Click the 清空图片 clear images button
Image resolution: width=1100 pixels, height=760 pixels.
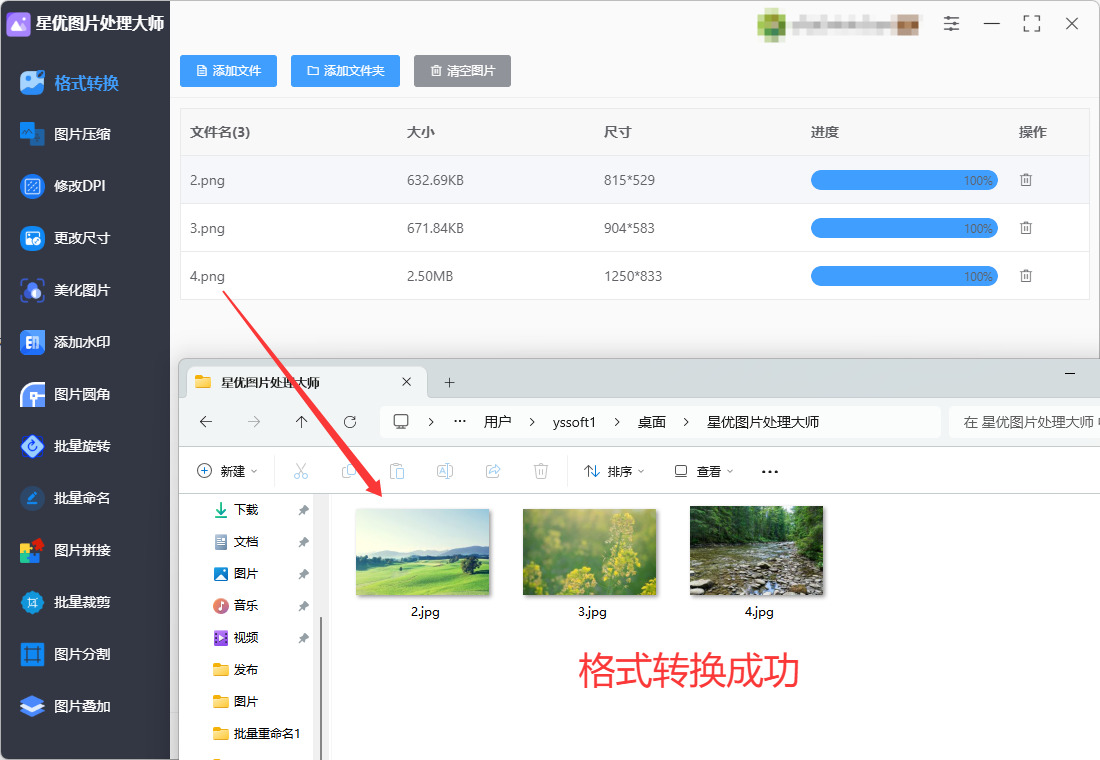[462, 71]
